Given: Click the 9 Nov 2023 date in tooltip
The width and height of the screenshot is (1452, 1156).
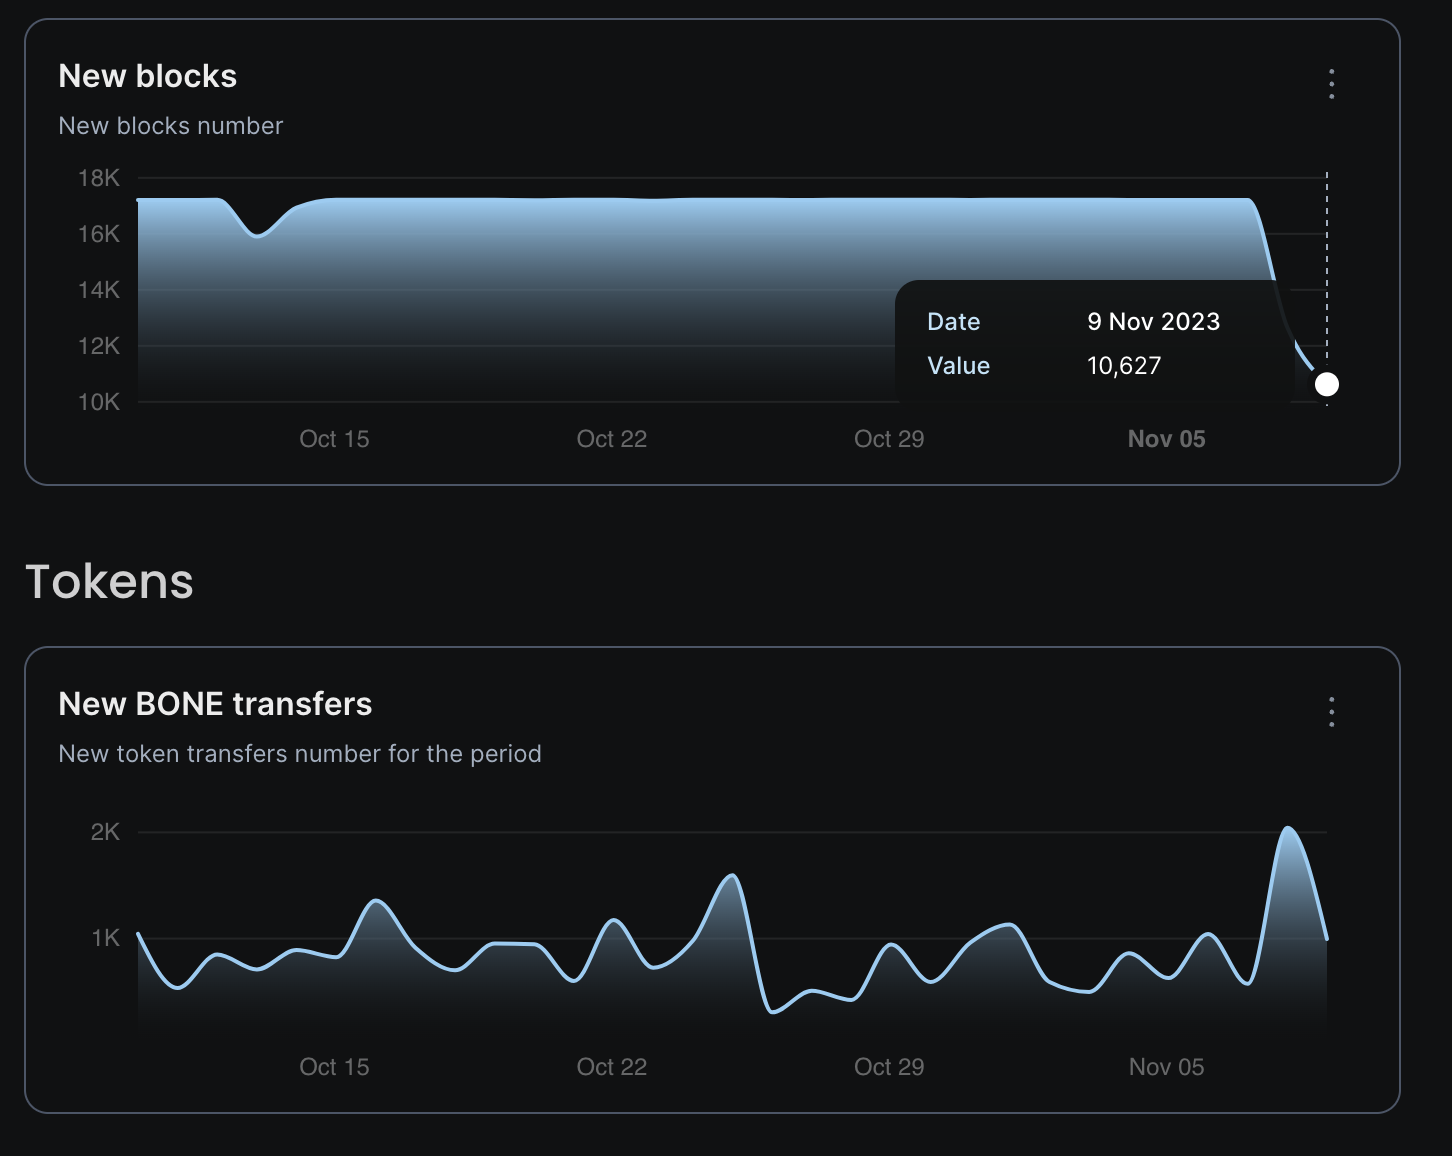Looking at the screenshot, I should pyautogui.click(x=1153, y=322).
